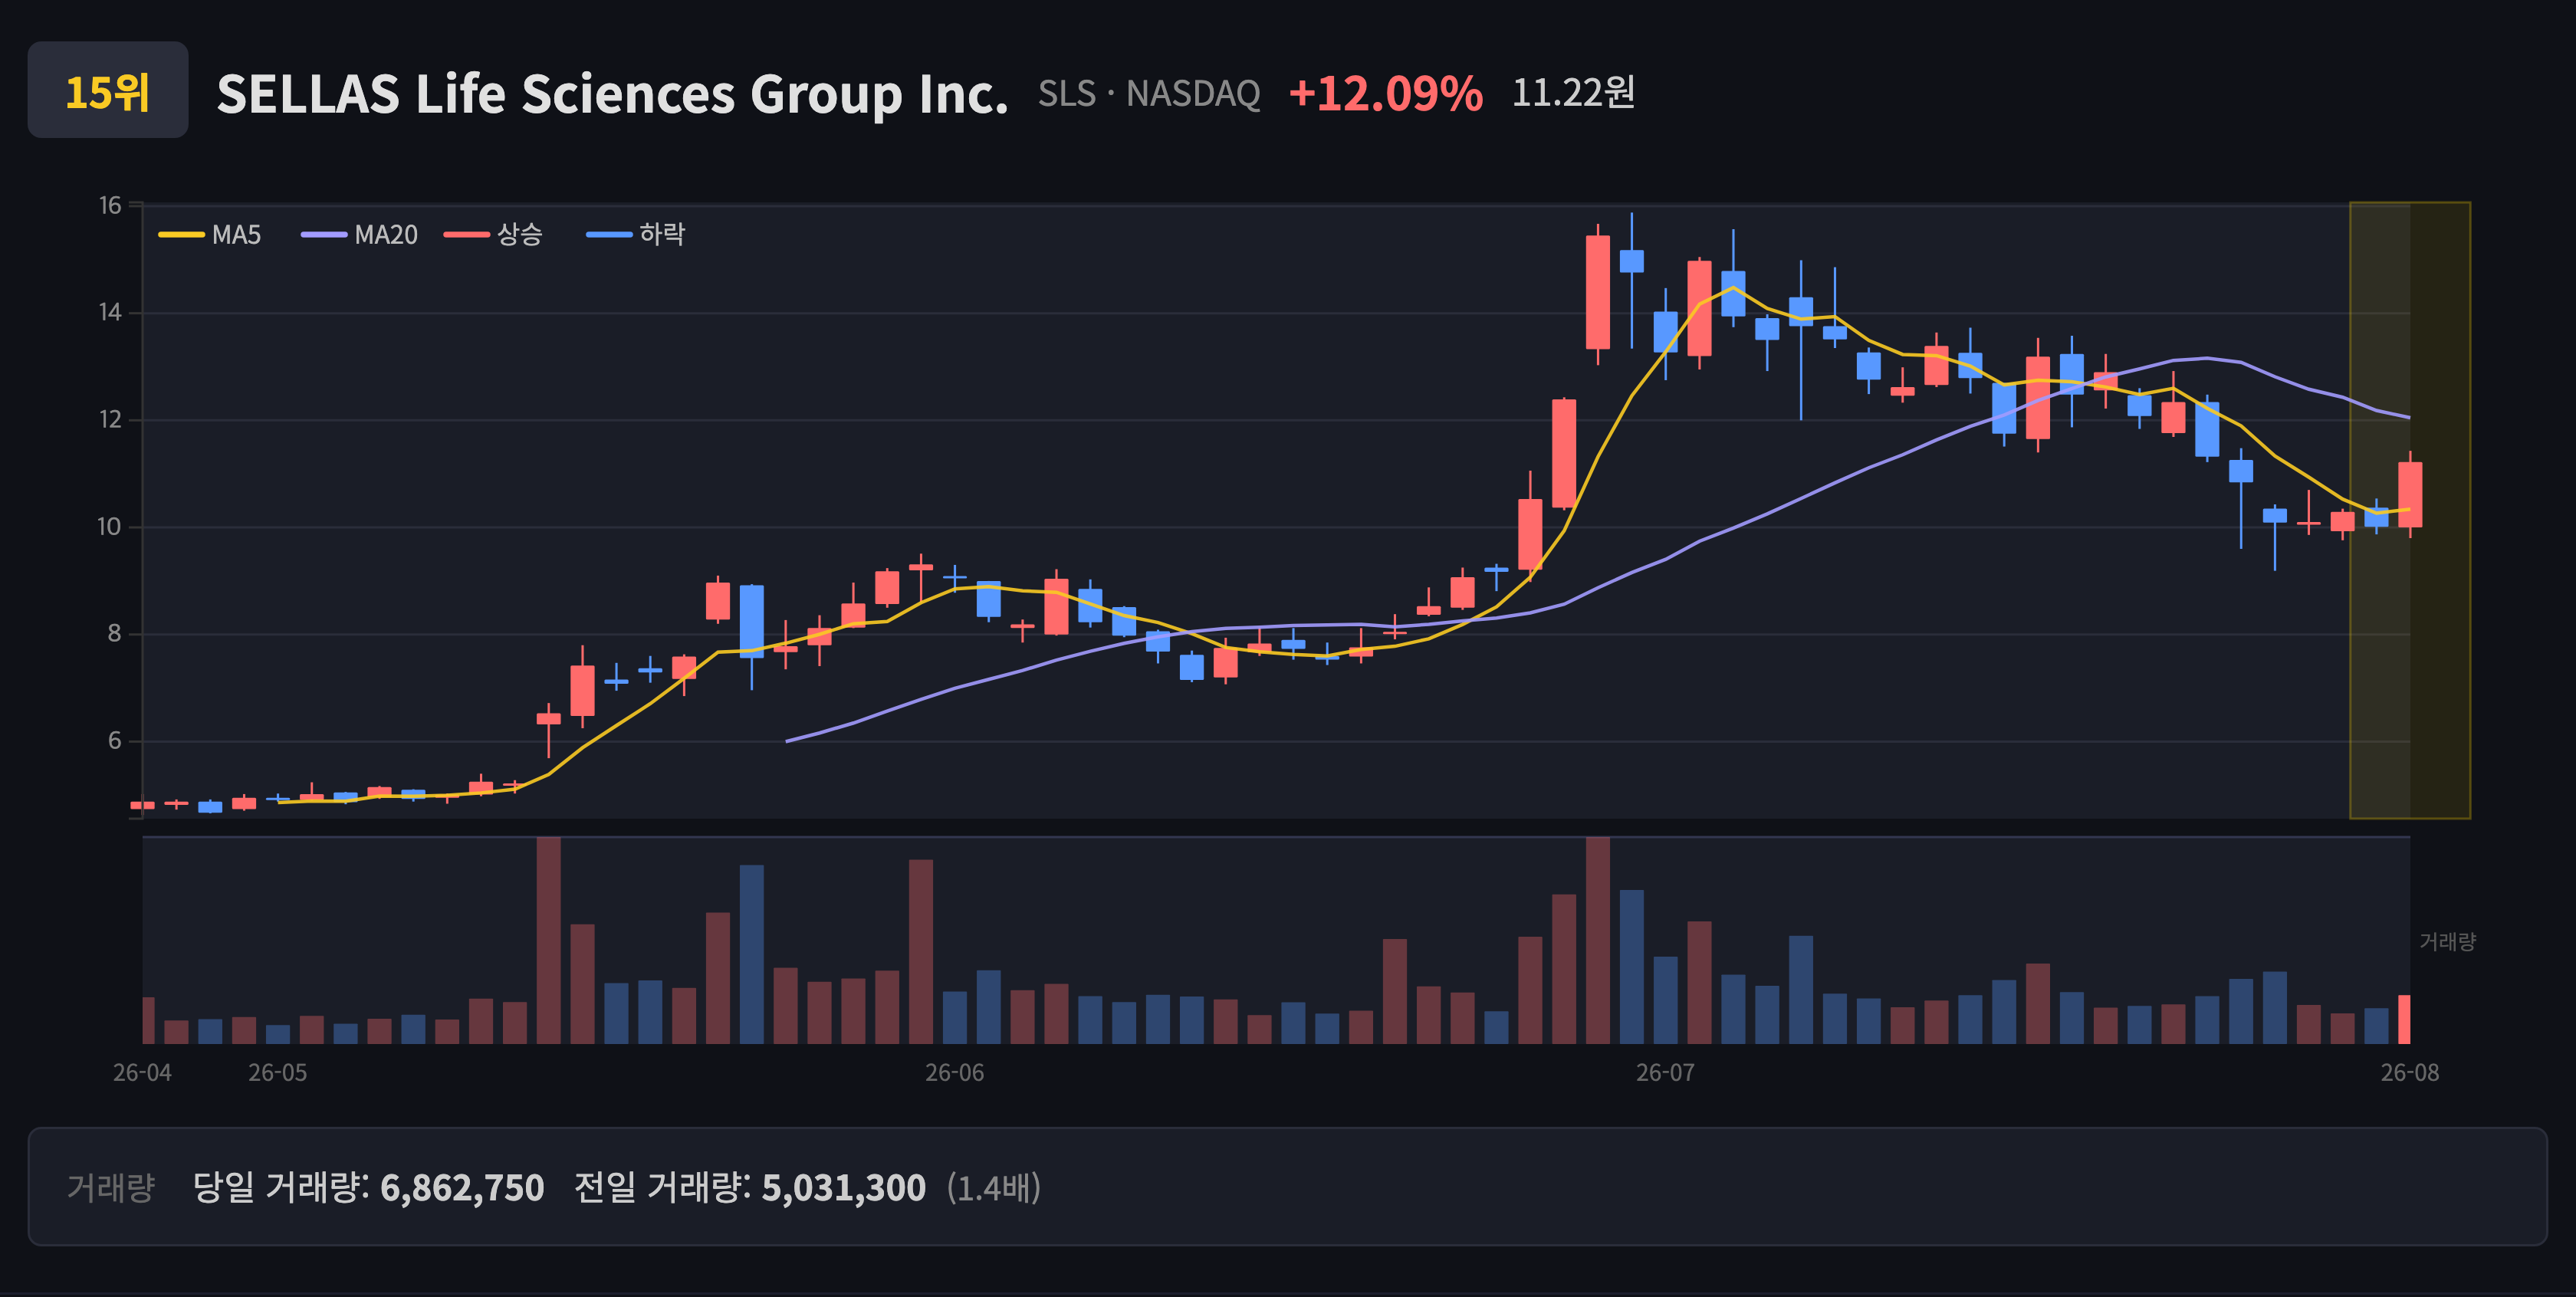Click the 11.22원 price value

1573,93
